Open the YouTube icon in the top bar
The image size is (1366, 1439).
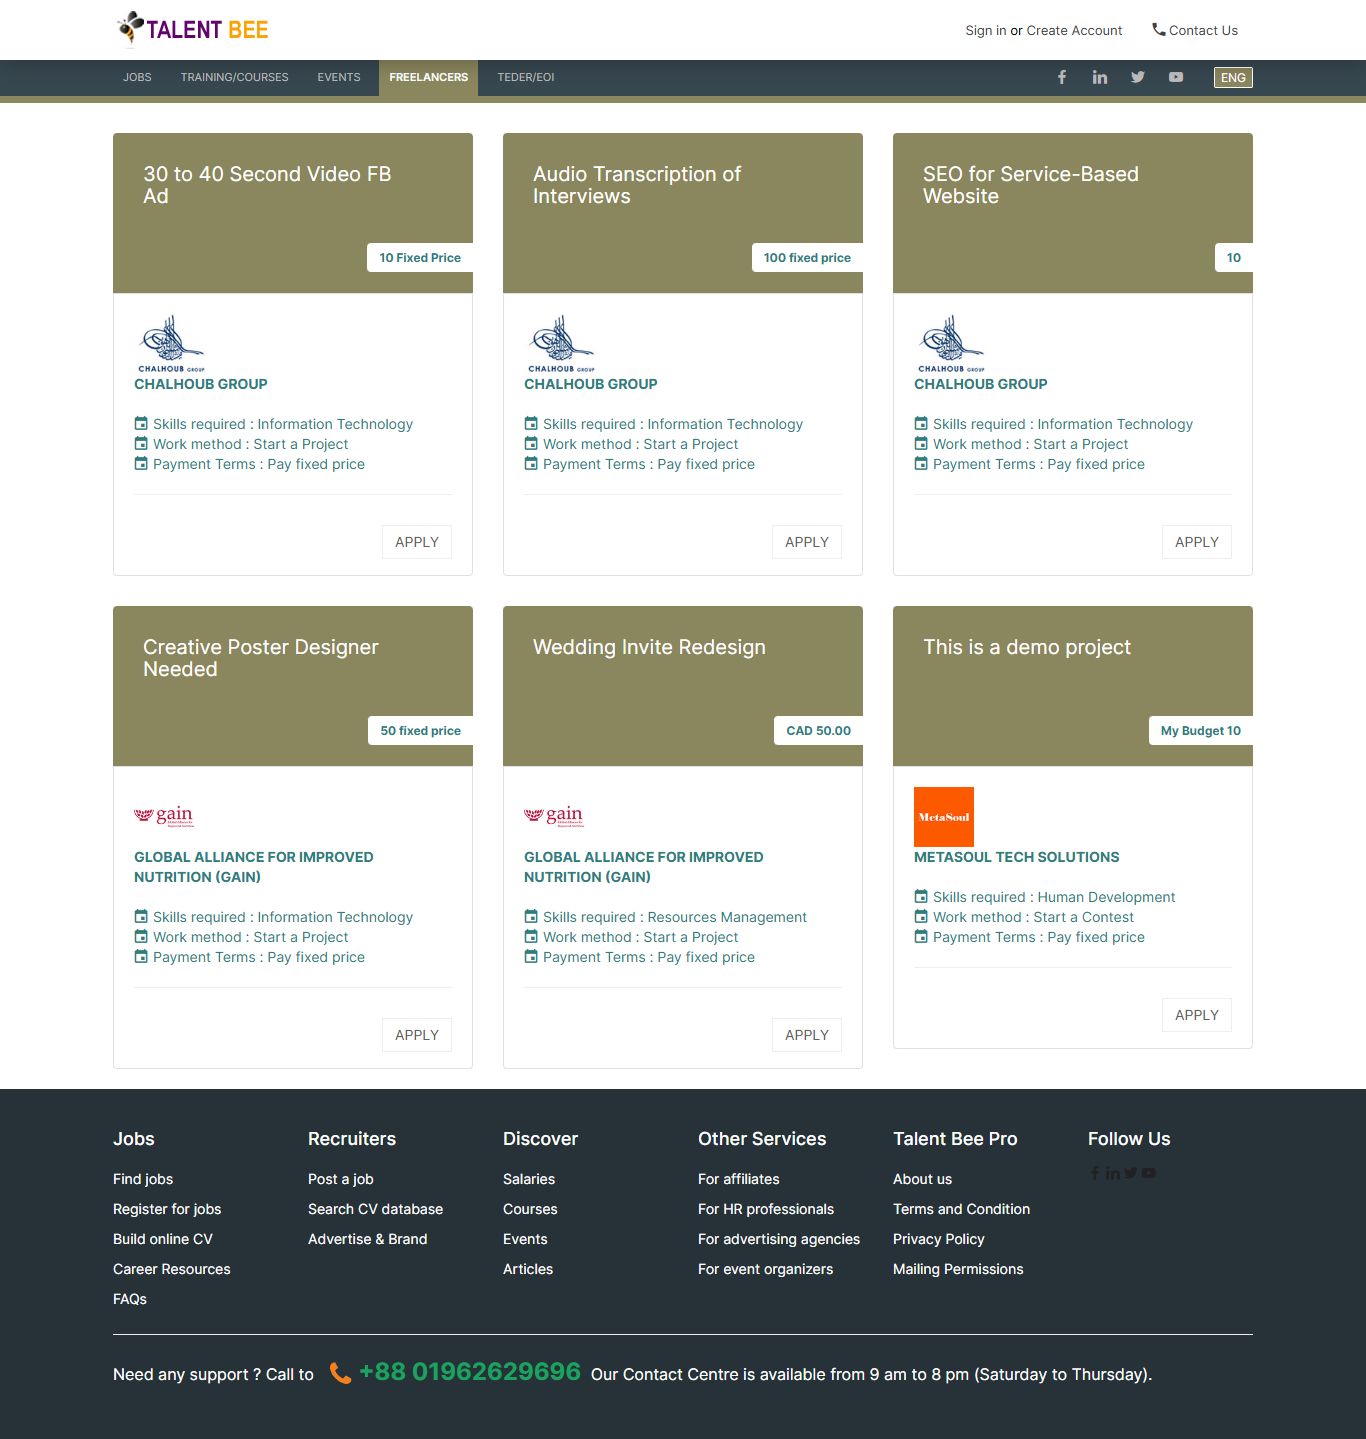tap(1176, 77)
